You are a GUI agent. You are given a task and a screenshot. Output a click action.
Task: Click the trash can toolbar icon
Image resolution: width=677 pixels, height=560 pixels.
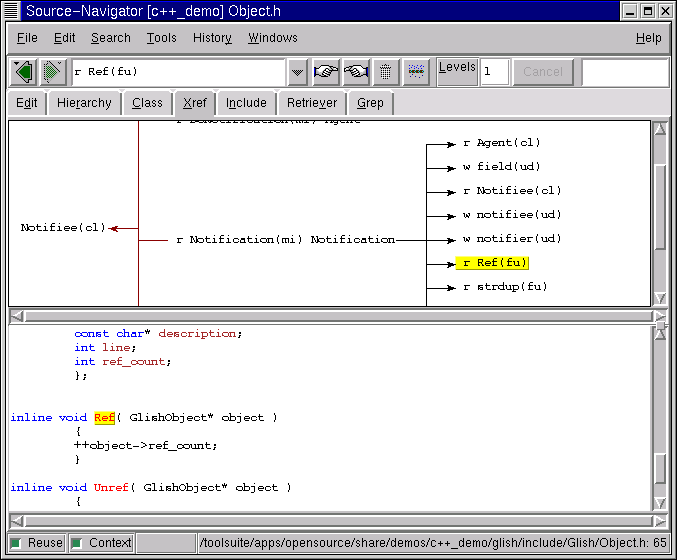[x=386, y=72]
